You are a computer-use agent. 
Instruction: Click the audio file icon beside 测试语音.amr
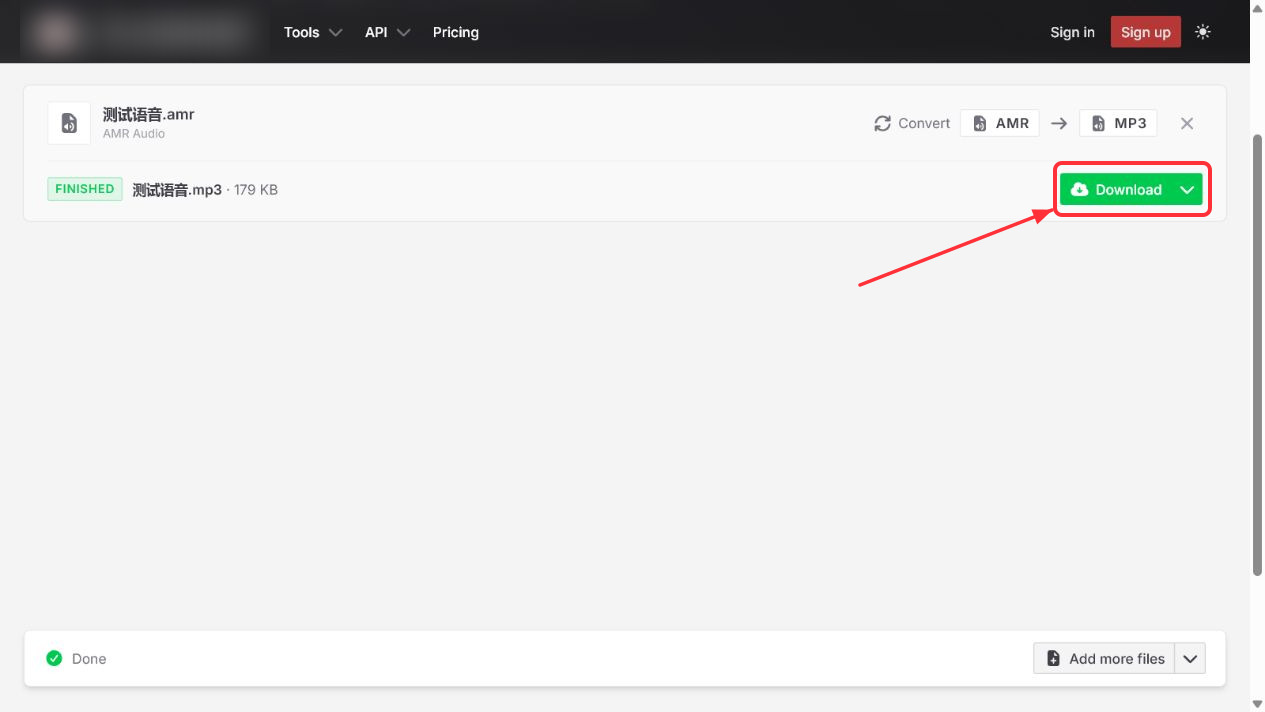69,123
